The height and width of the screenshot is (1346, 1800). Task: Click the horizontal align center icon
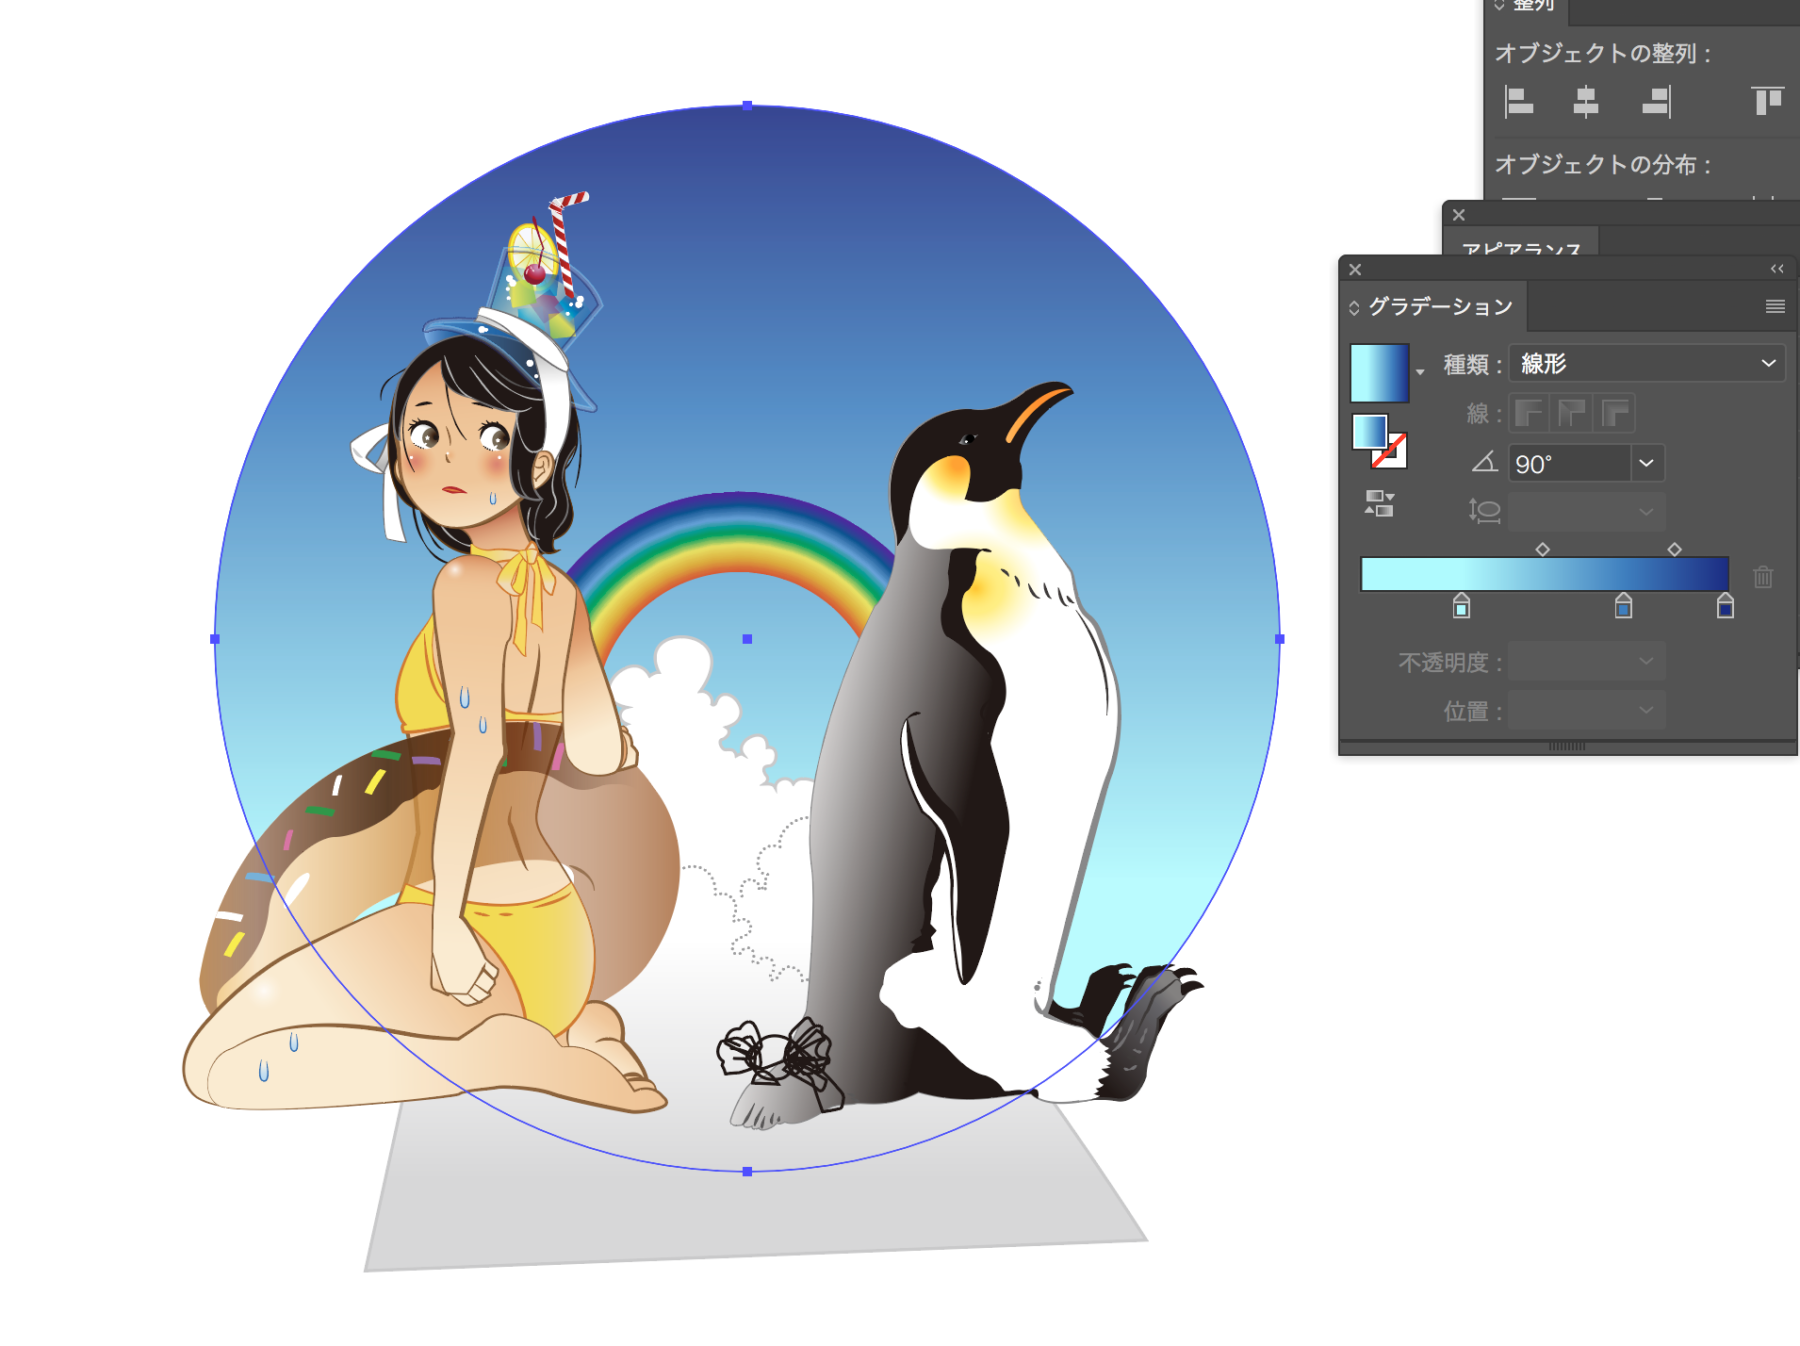tap(1586, 101)
